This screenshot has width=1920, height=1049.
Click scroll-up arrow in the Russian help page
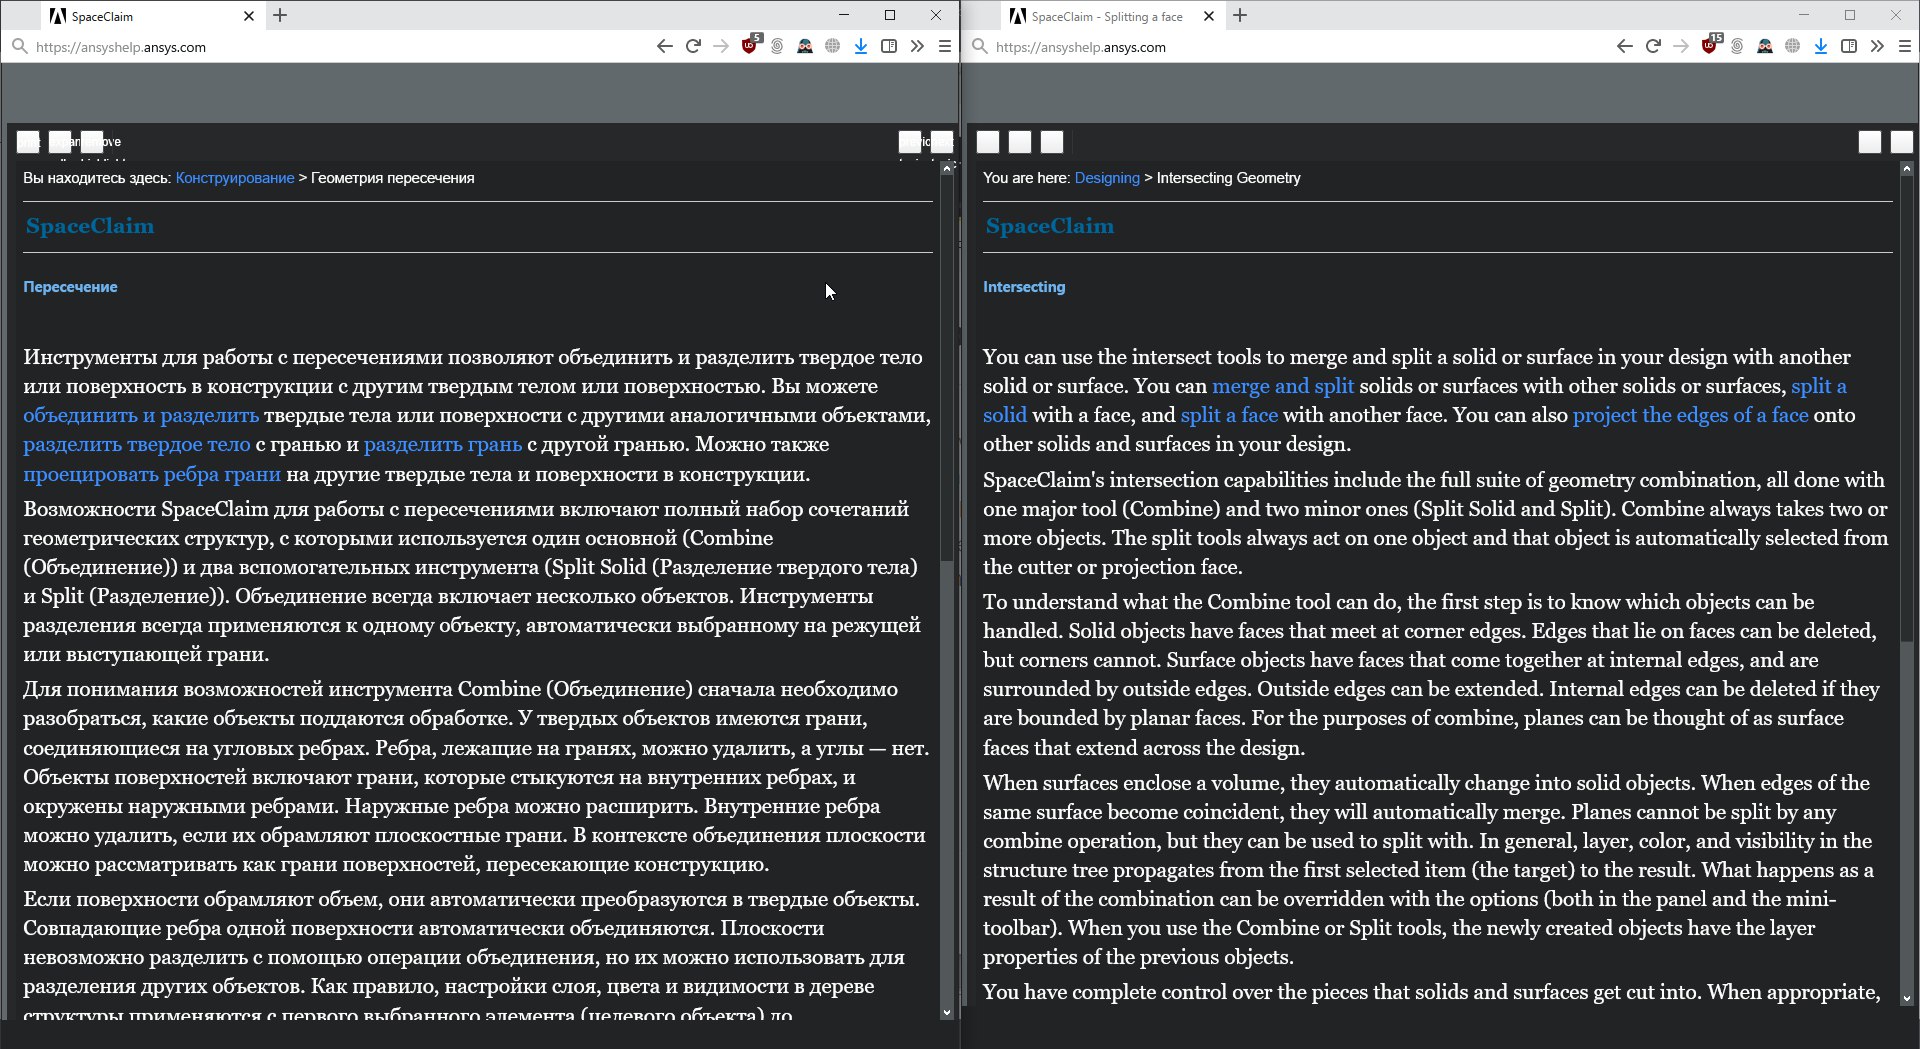(x=946, y=169)
